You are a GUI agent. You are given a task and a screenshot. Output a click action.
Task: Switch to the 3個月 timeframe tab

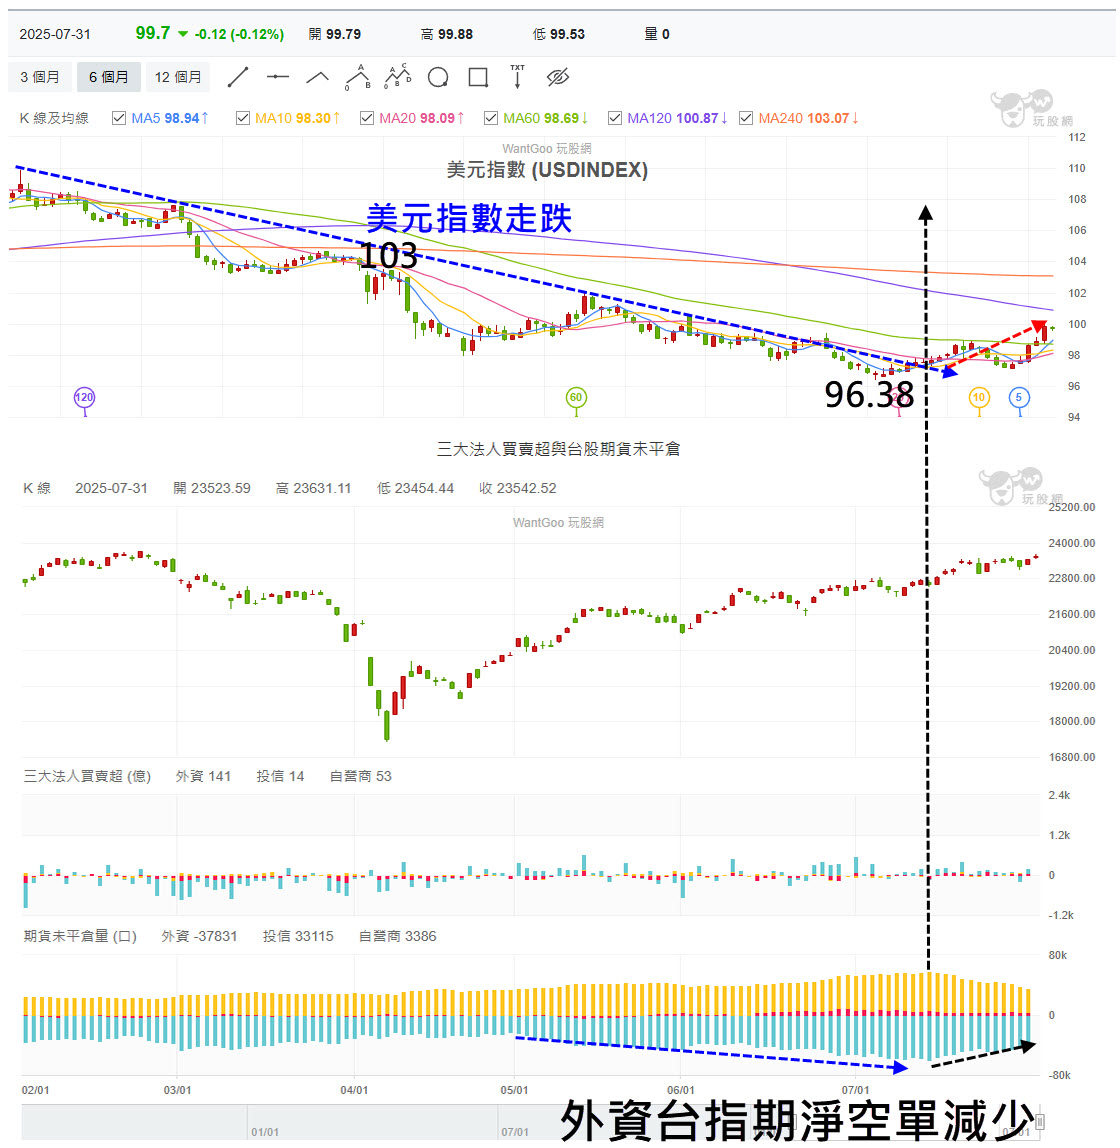click(x=40, y=76)
